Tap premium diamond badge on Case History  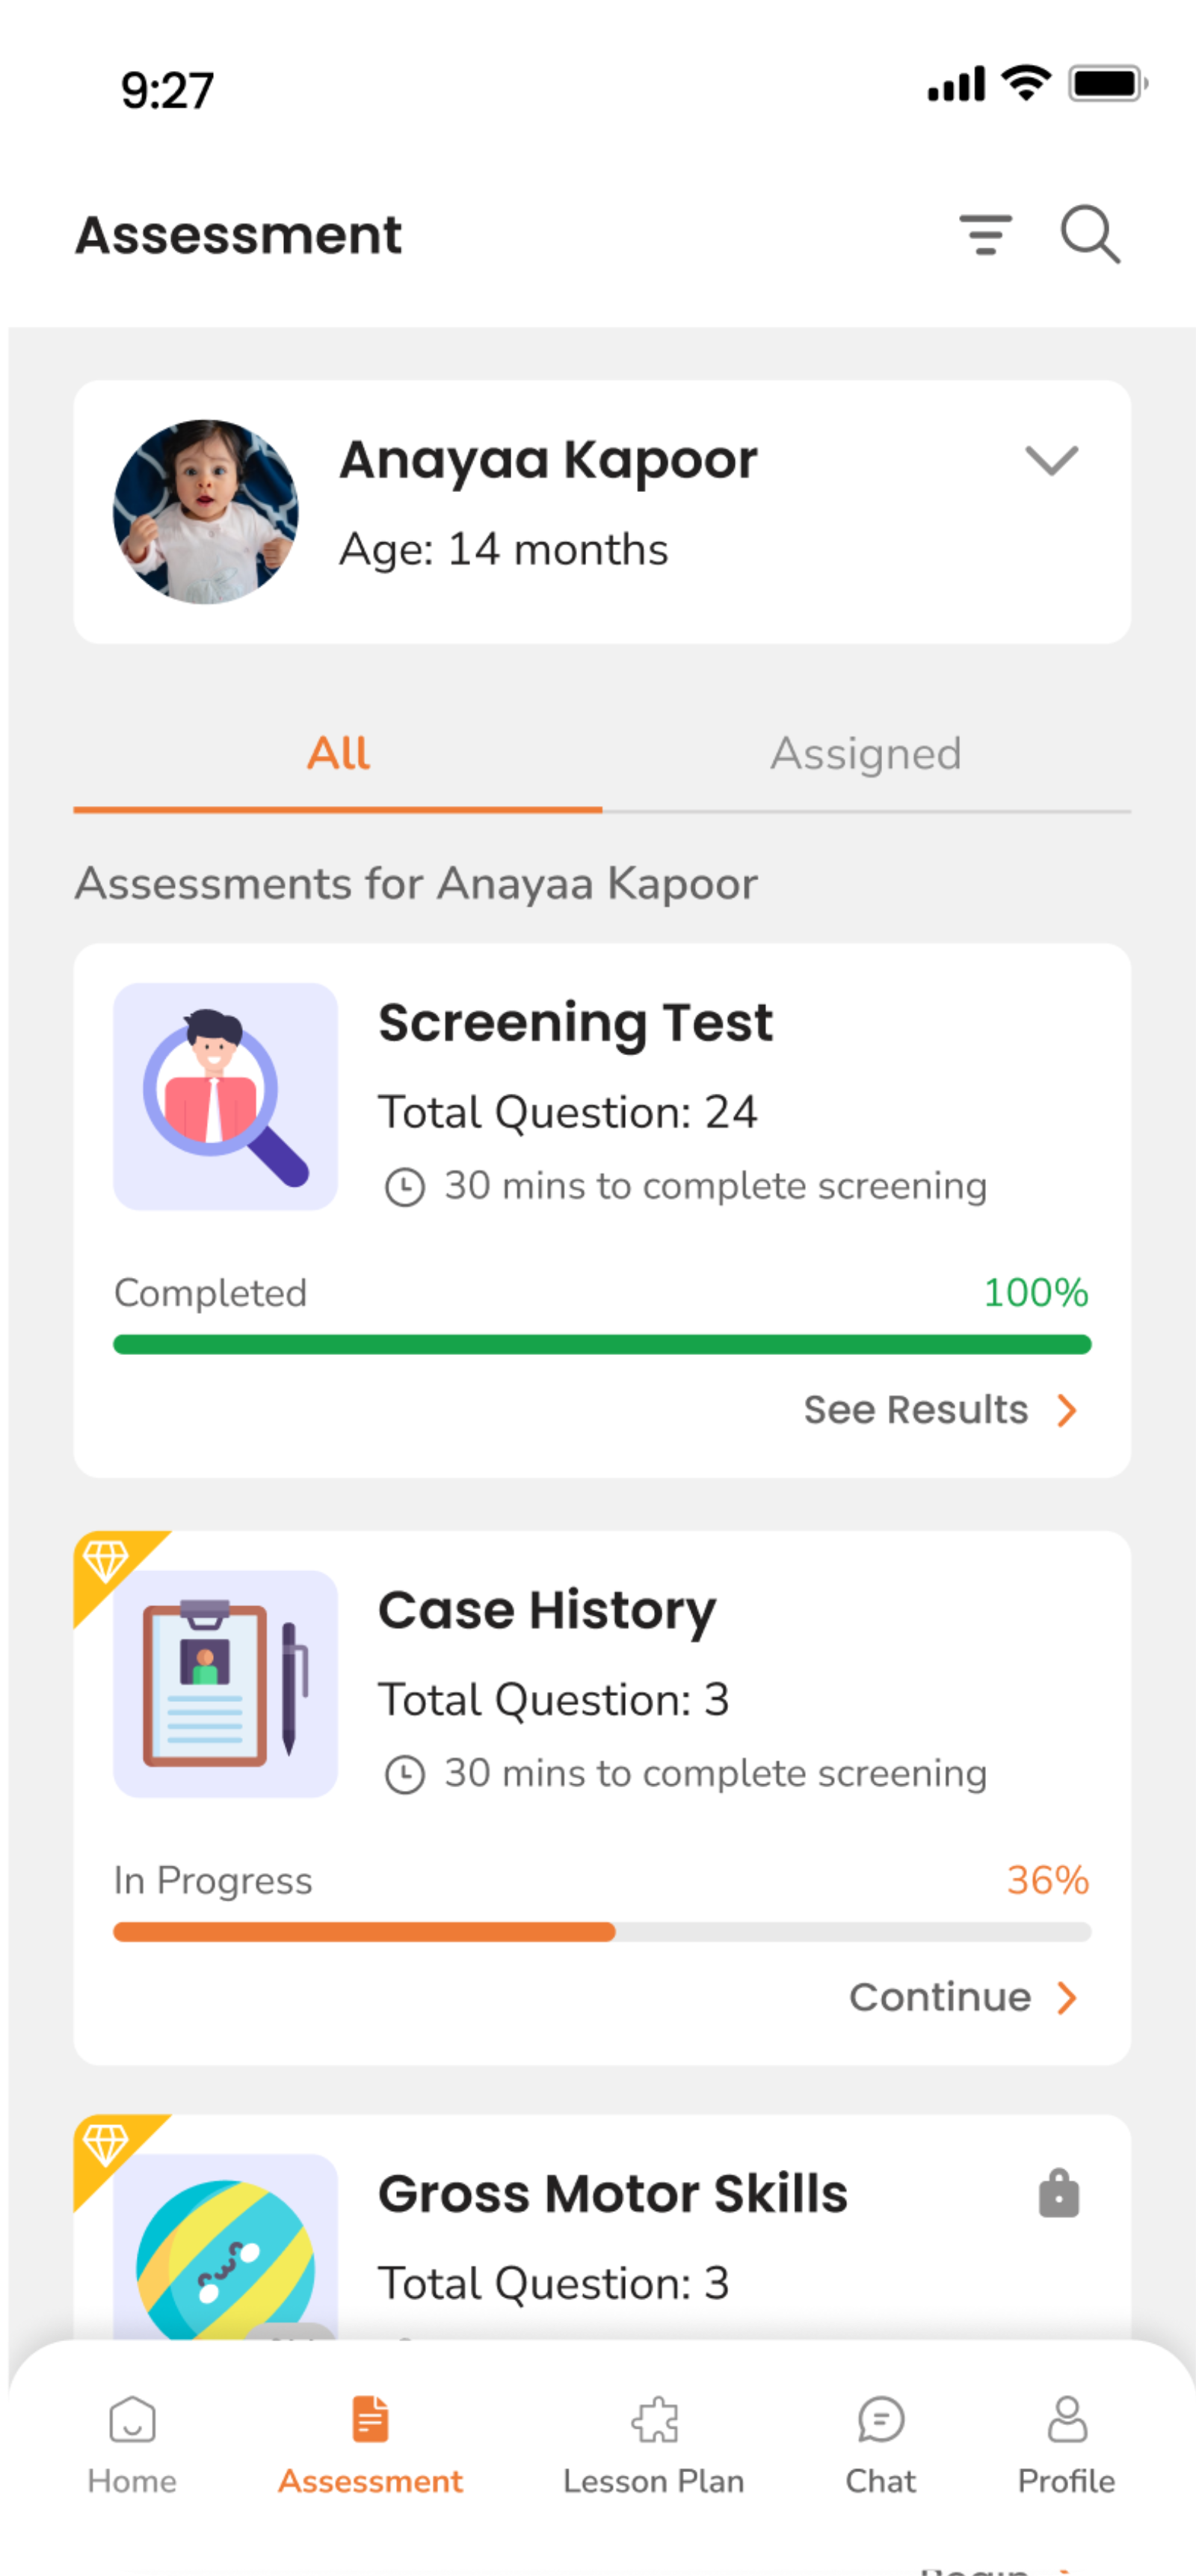(105, 1560)
